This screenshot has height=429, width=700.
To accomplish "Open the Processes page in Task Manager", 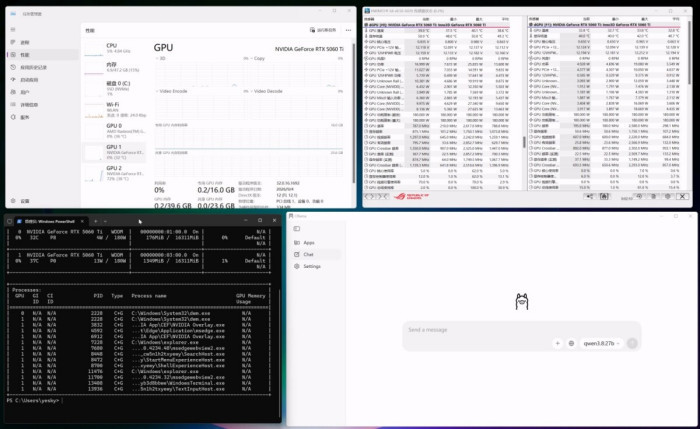I will [42, 42].
